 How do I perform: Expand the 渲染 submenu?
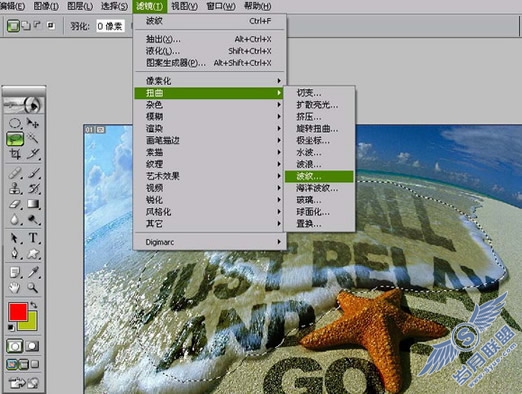(209, 128)
